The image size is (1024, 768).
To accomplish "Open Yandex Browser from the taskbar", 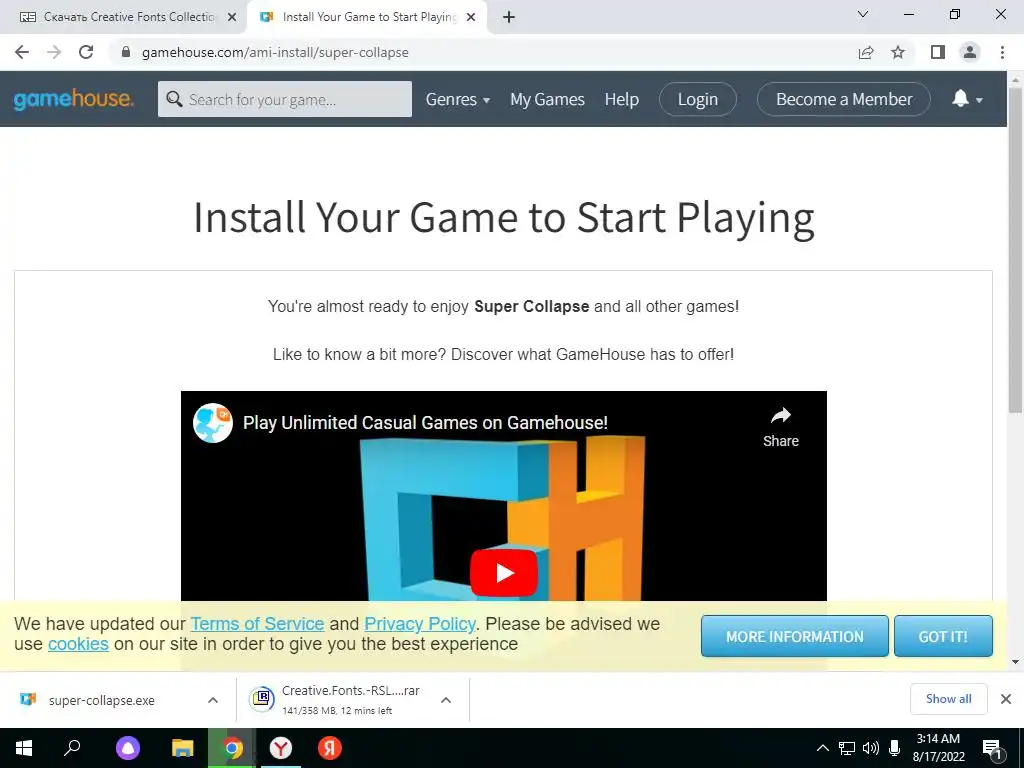I will (x=281, y=748).
